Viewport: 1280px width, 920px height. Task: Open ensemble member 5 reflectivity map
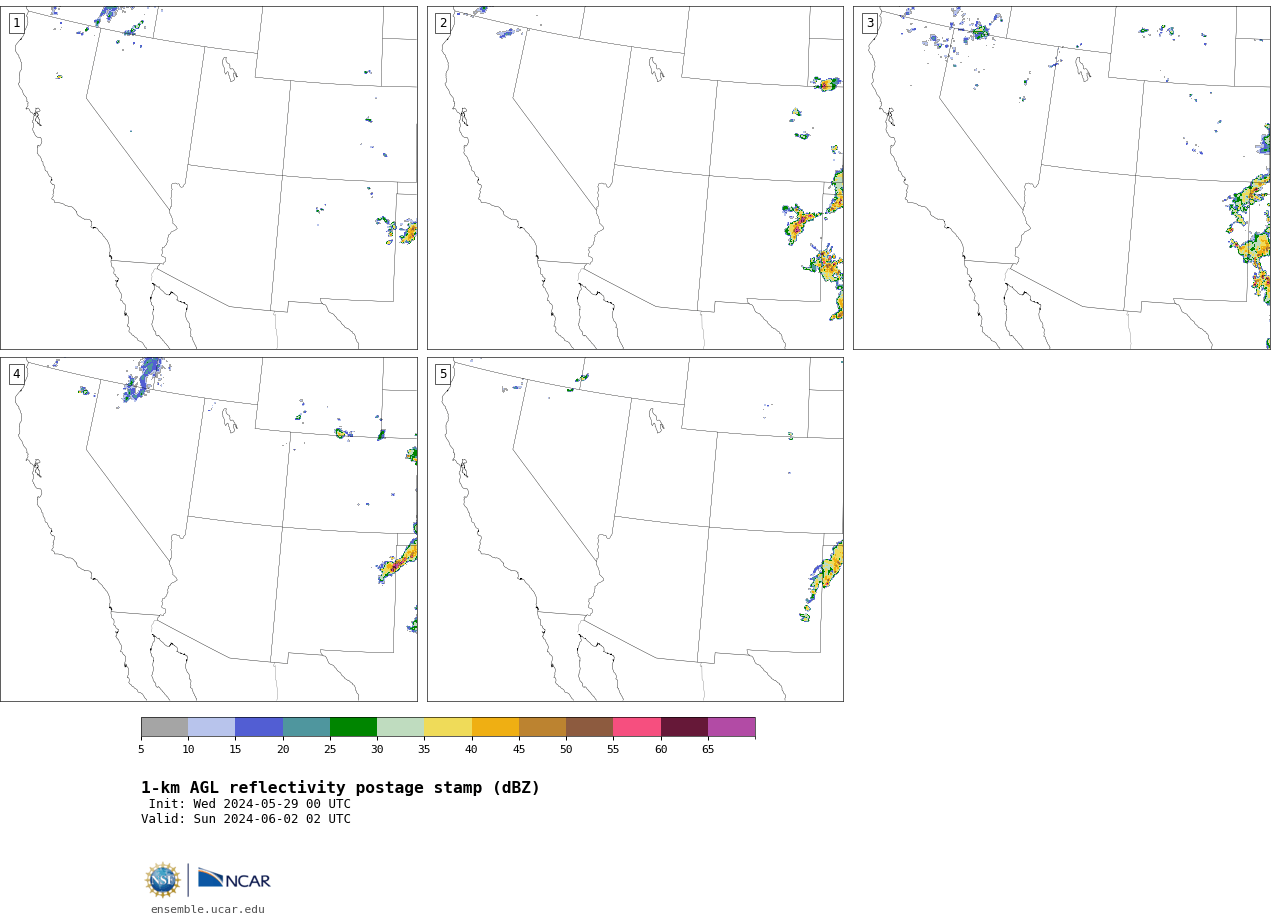[635, 529]
